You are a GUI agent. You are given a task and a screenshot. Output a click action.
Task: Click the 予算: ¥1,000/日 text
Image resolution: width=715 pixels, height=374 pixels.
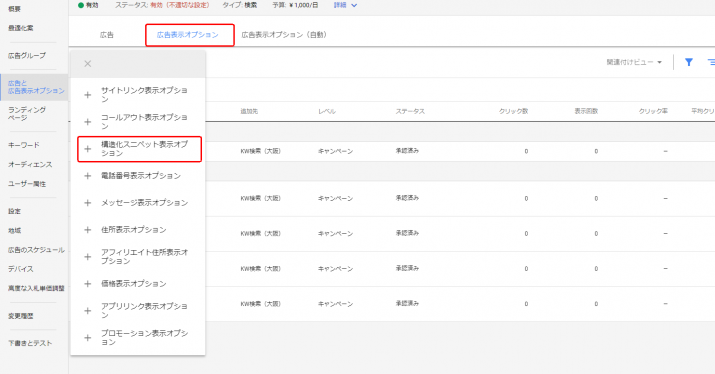(295, 5)
